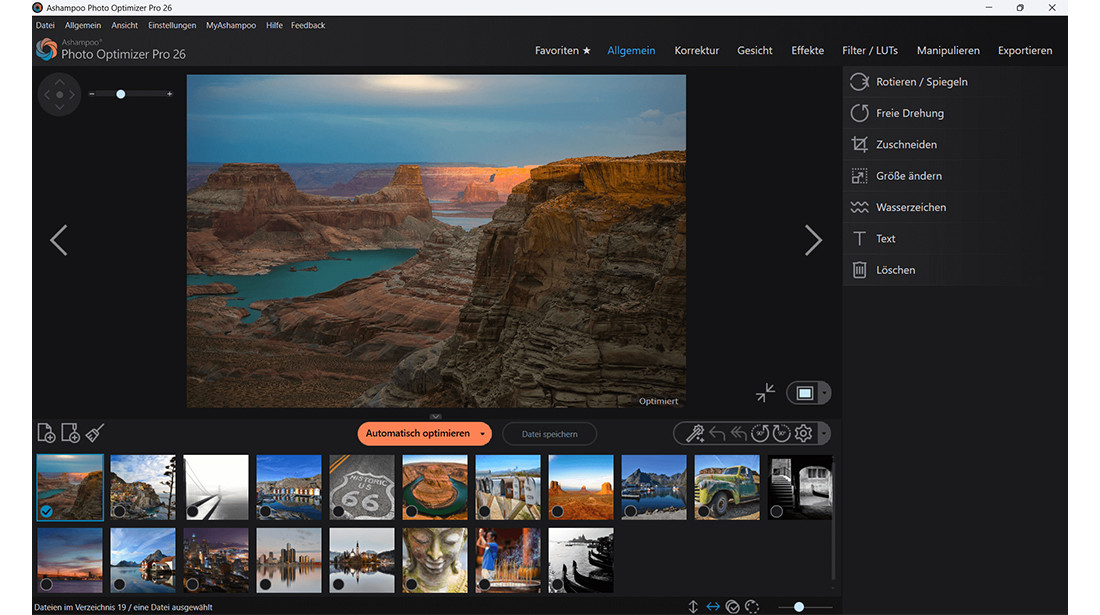Open the Hilfe menu
Viewport: 1100px width, 615px height.
coord(274,25)
